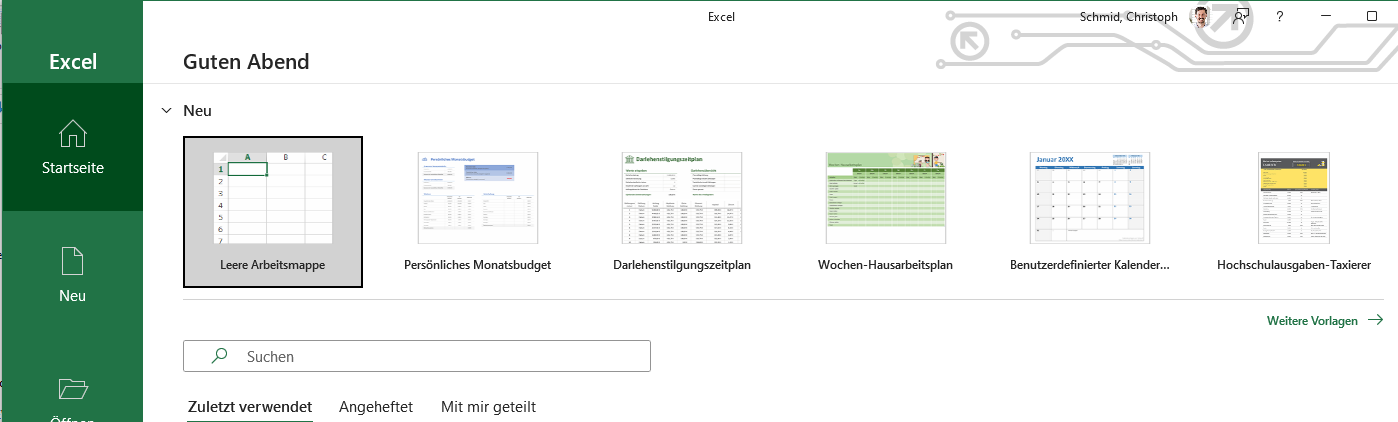
Task: Click the feedback person icon in title bar
Action: click(1241, 16)
